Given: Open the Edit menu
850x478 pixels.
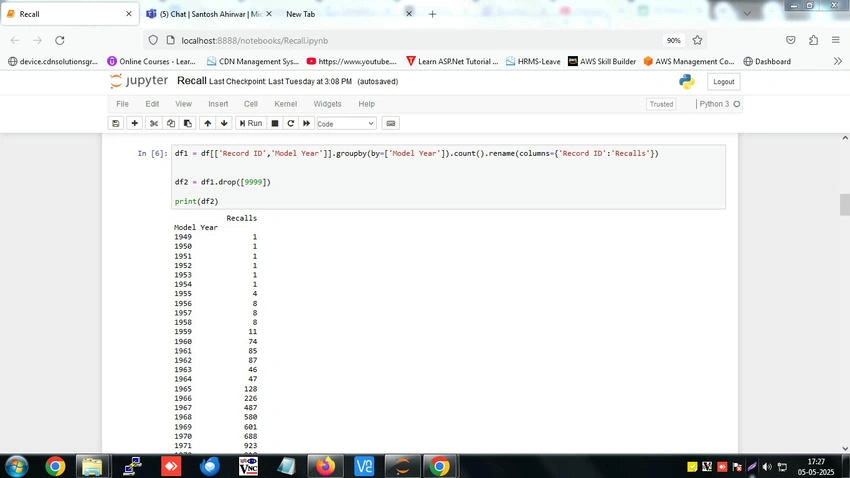Looking at the screenshot, I should pos(152,104).
